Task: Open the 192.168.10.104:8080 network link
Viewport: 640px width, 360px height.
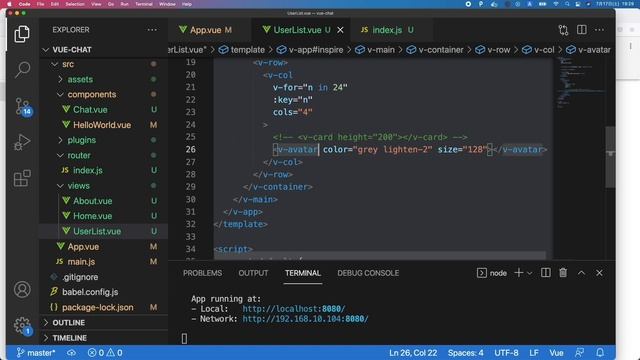Action: pos(305,319)
